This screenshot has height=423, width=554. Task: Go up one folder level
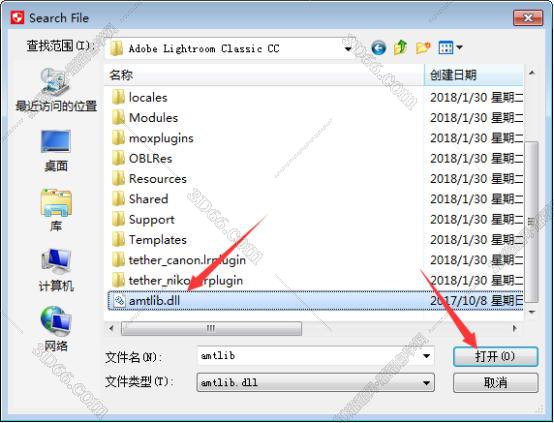point(401,47)
